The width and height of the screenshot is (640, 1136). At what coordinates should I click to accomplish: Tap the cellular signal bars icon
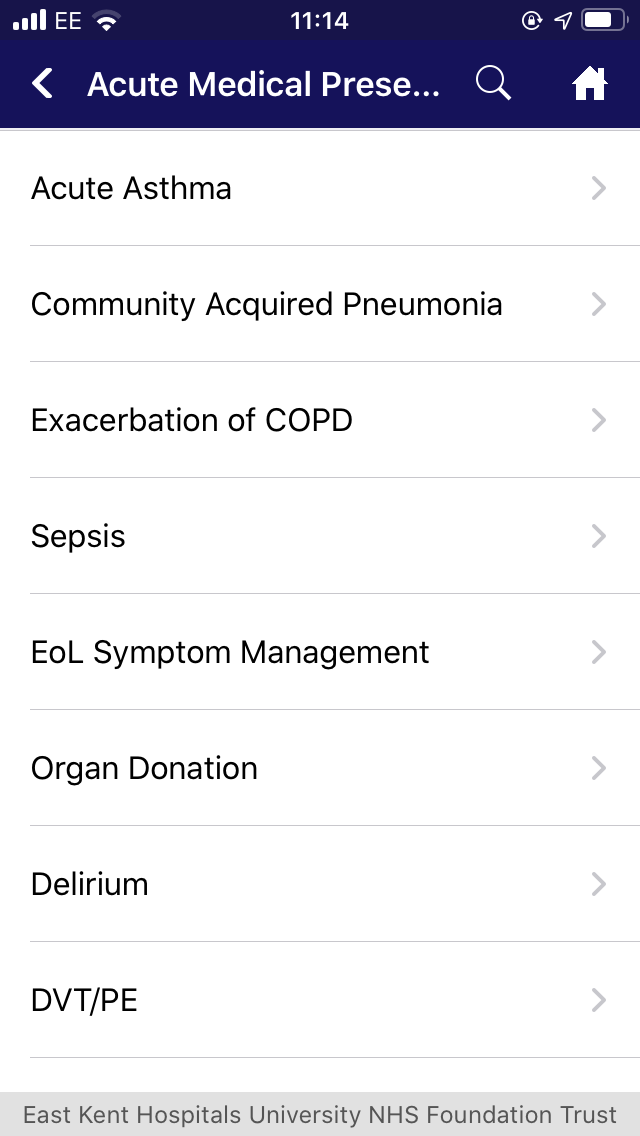[30, 21]
